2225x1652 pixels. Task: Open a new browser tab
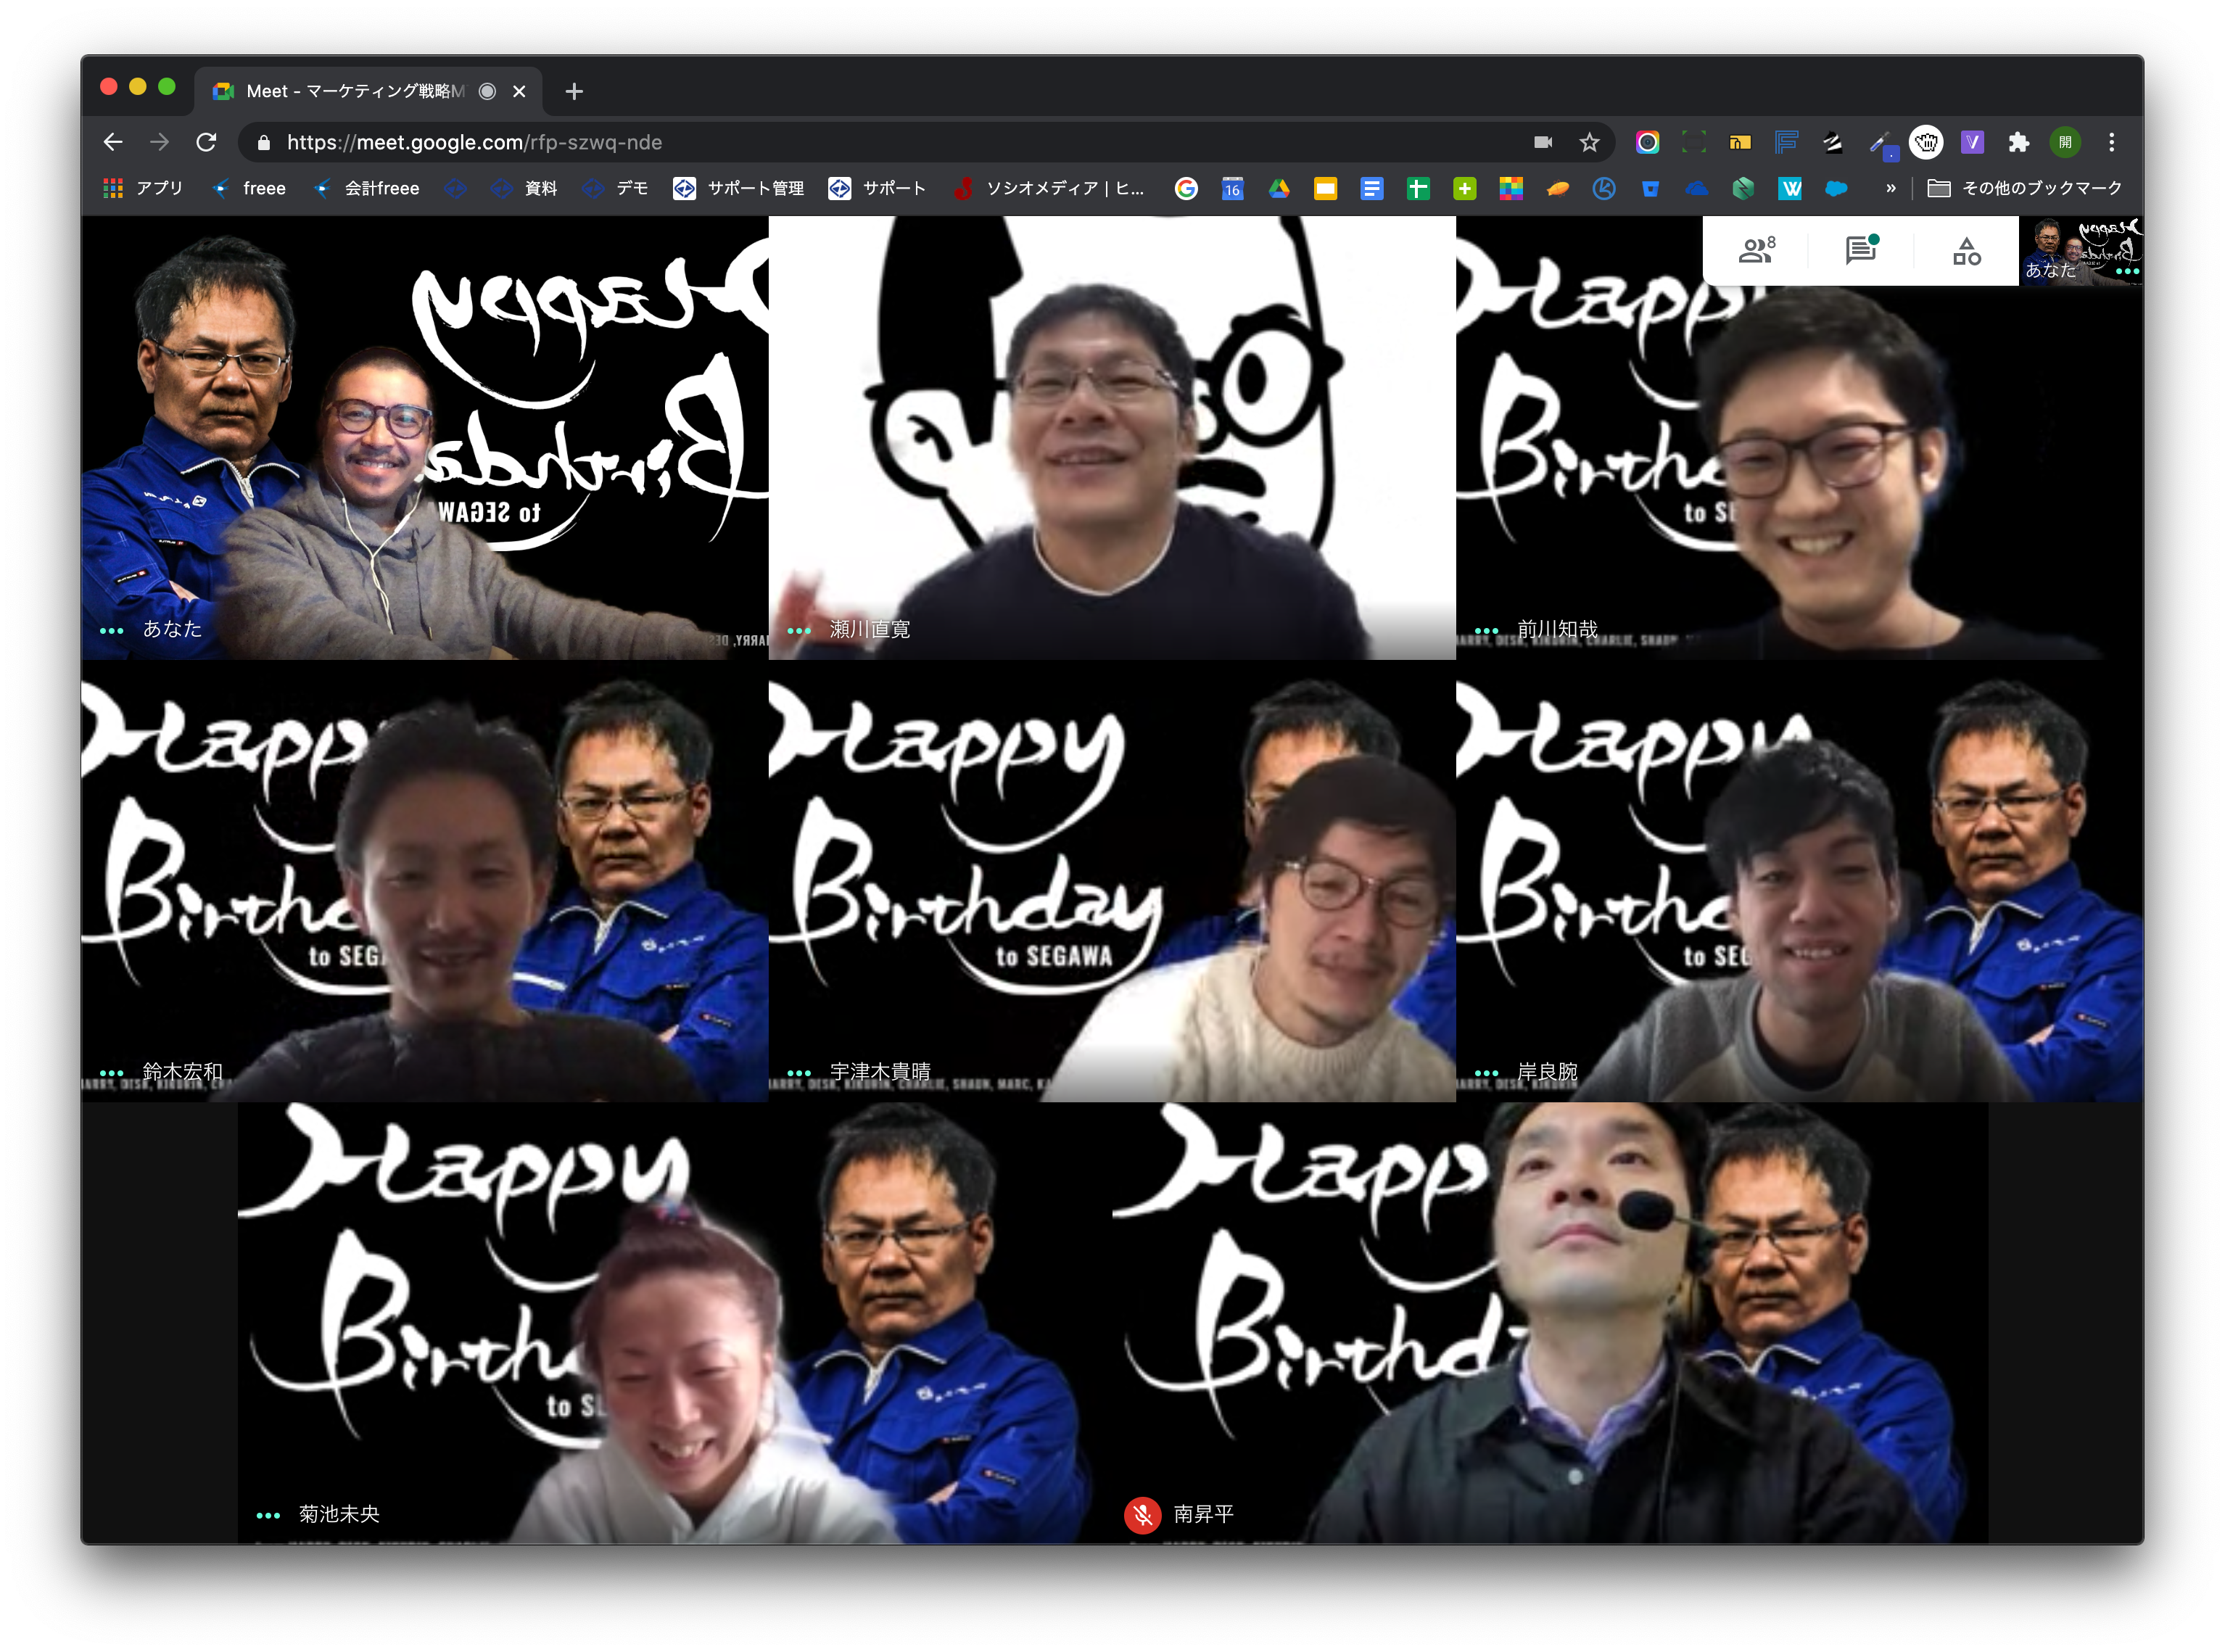point(574,91)
